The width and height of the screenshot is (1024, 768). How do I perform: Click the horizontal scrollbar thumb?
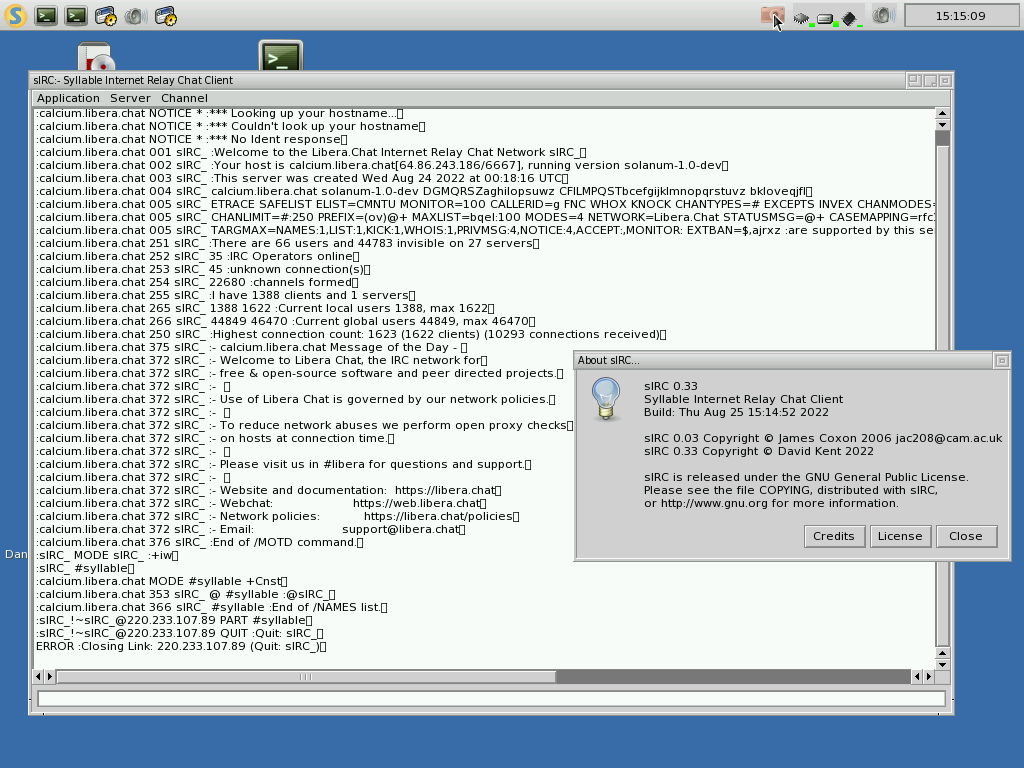306,677
